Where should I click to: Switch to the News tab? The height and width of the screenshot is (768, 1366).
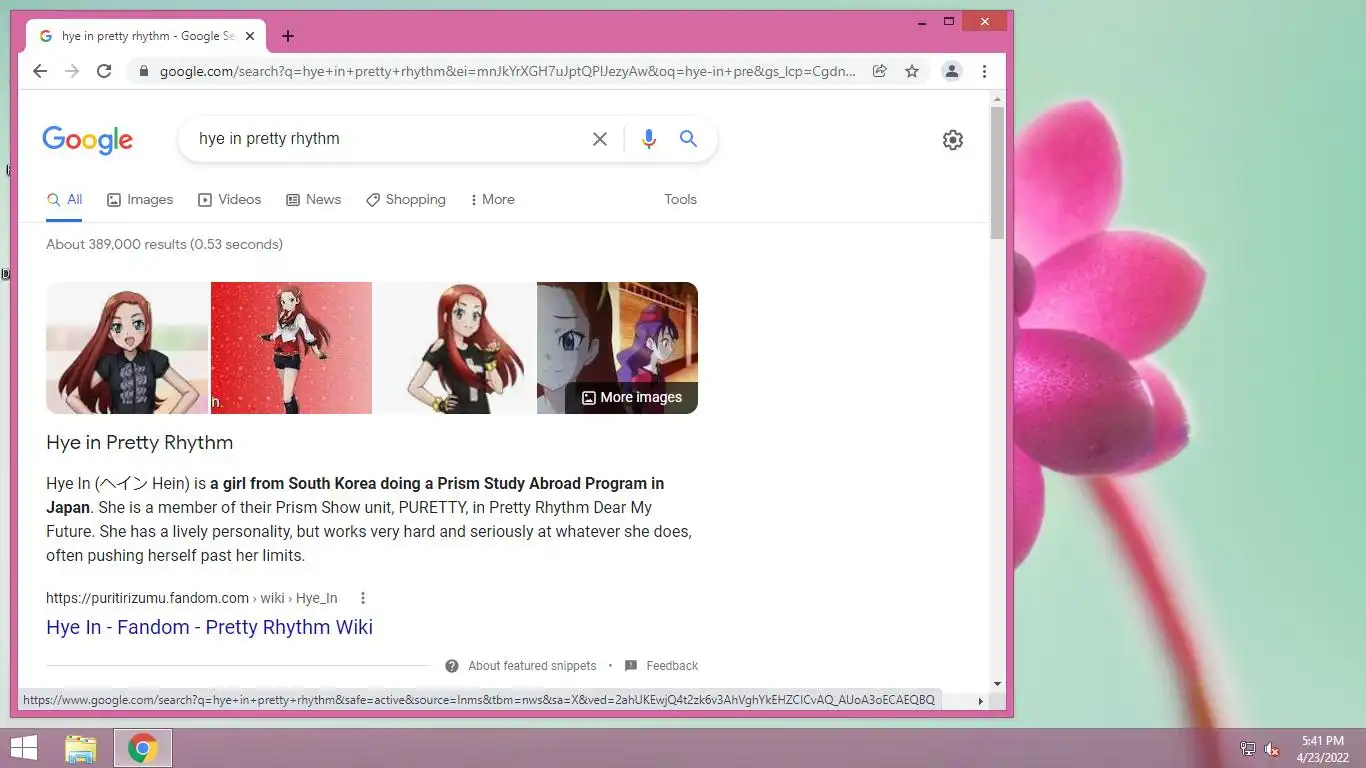click(x=314, y=199)
